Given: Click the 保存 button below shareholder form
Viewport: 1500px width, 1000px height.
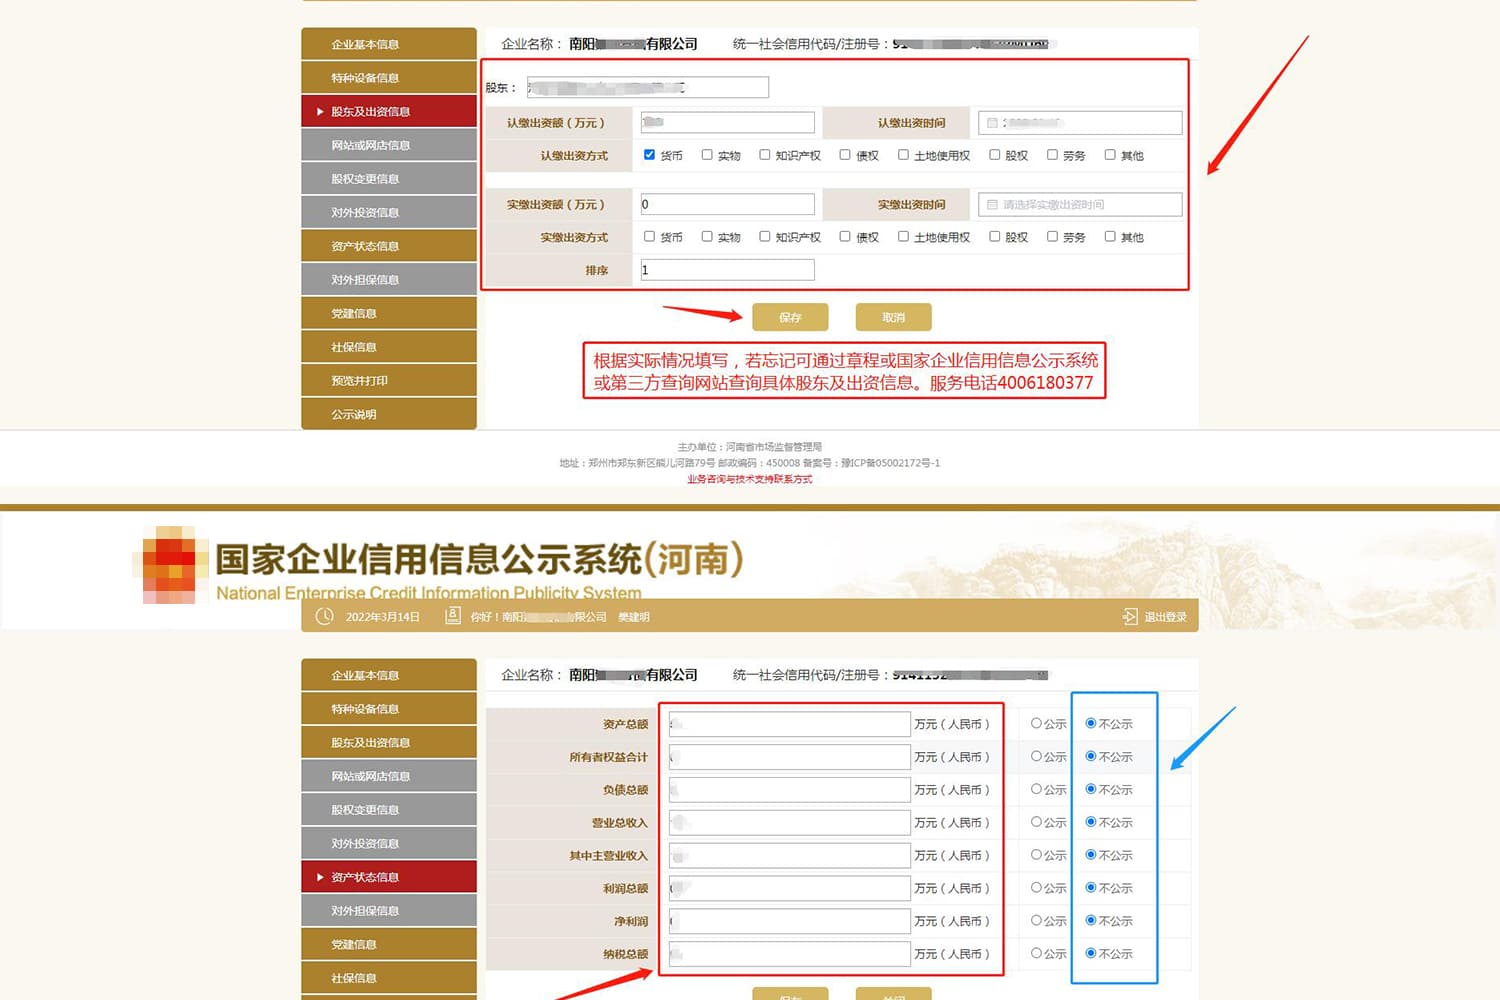Looking at the screenshot, I should pos(790,317).
